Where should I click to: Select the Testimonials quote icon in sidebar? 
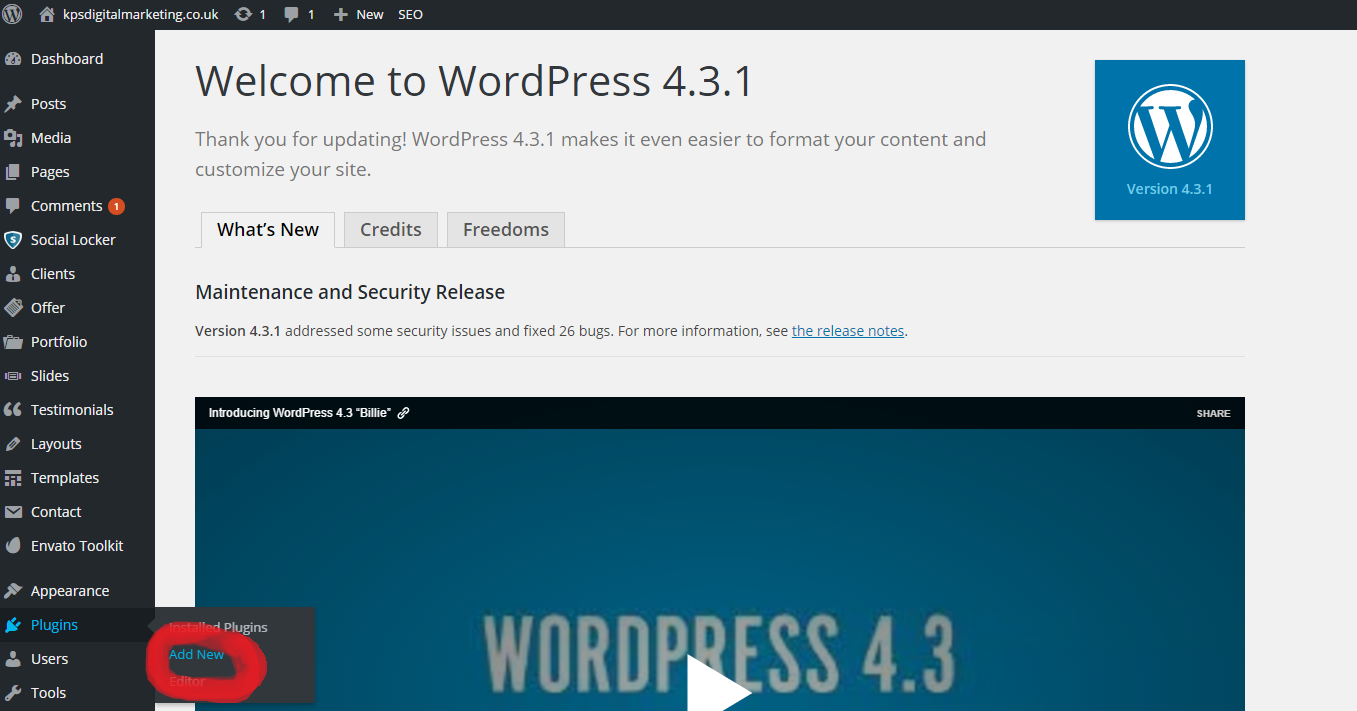13,410
